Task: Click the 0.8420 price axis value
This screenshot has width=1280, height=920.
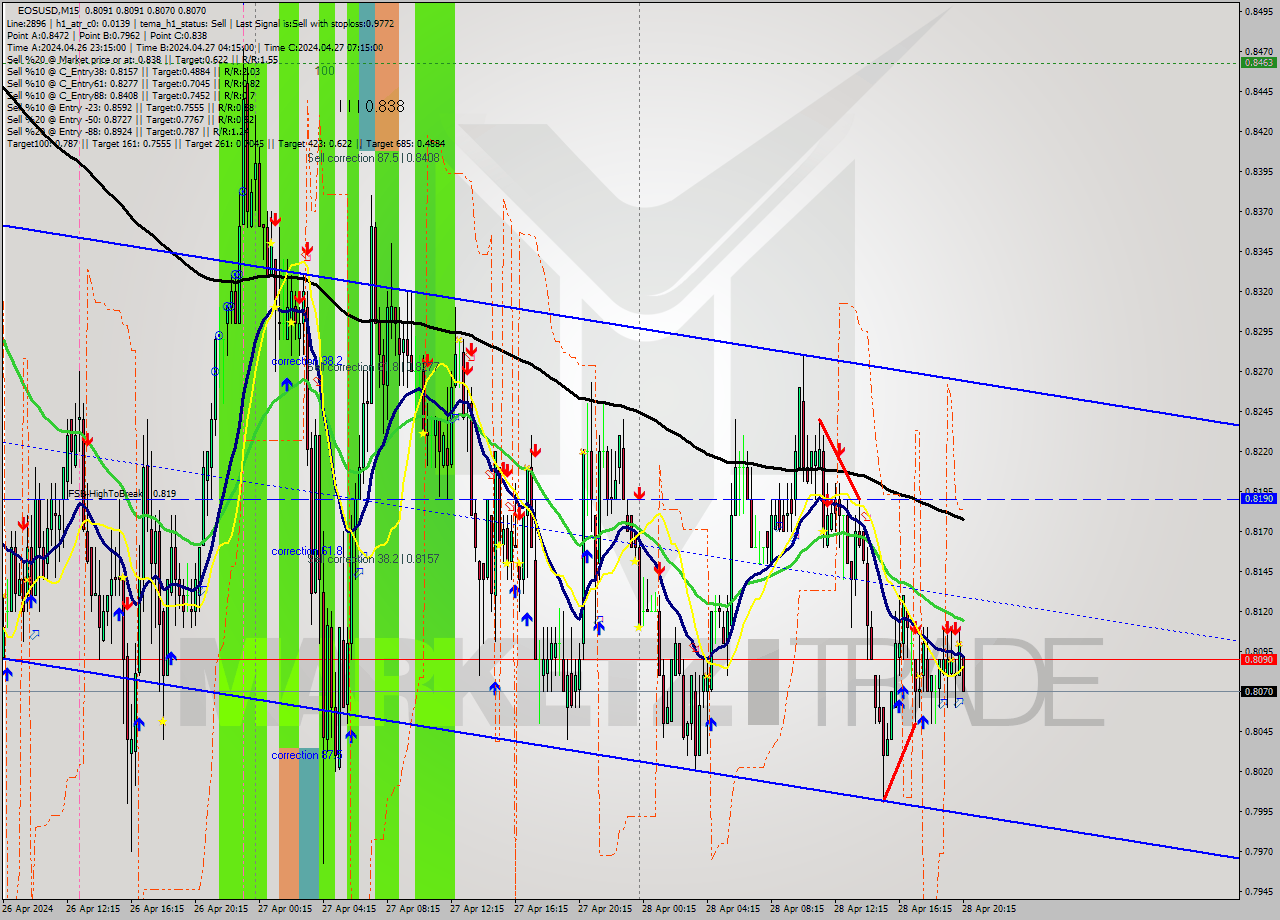Action: click(x=1258, y=131)
